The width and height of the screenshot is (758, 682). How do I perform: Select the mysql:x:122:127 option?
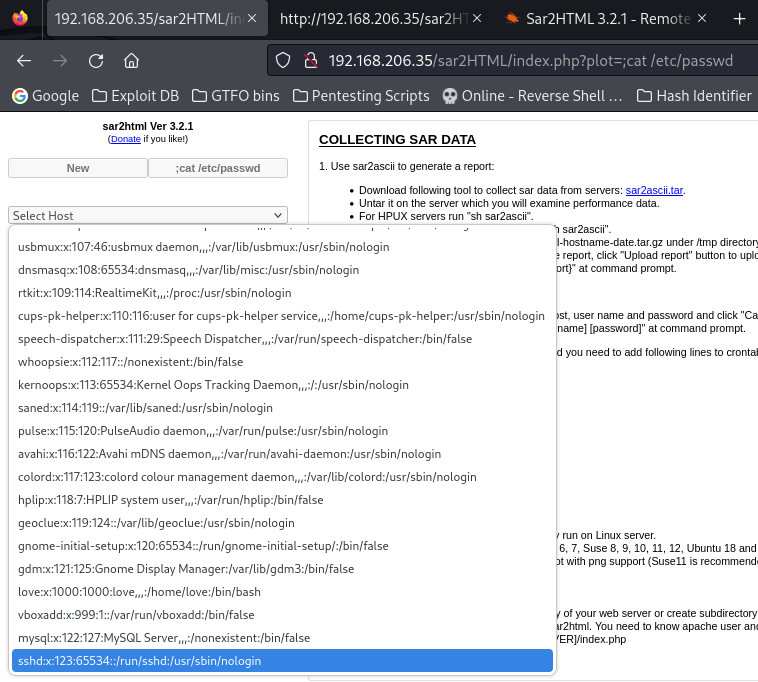pos(164,638)
